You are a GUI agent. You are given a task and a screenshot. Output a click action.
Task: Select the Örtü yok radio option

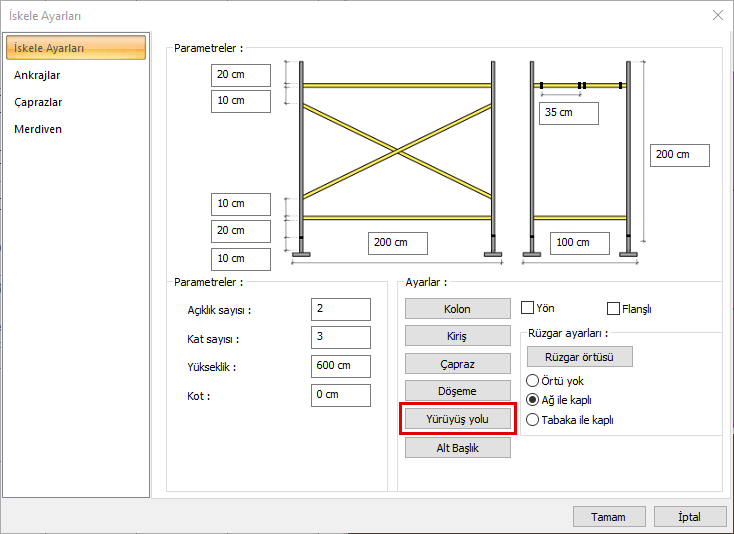(532, 380)
